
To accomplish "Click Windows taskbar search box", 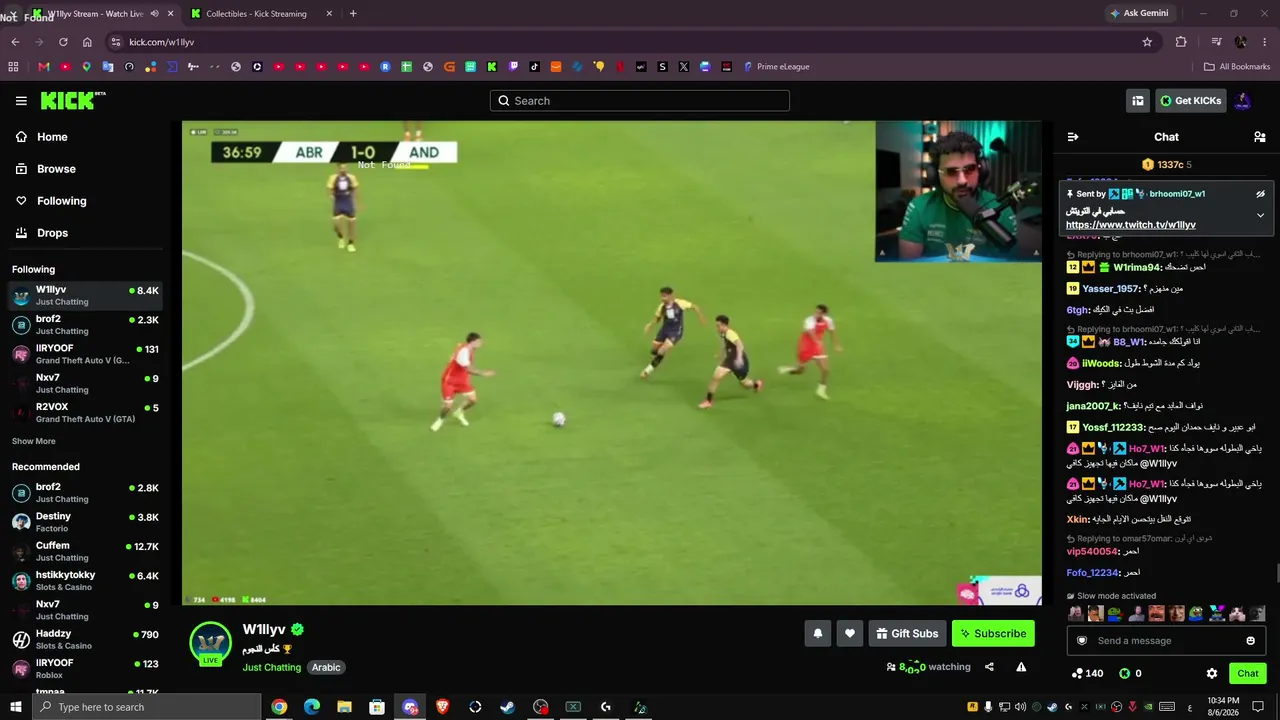I will pos(147,707).
